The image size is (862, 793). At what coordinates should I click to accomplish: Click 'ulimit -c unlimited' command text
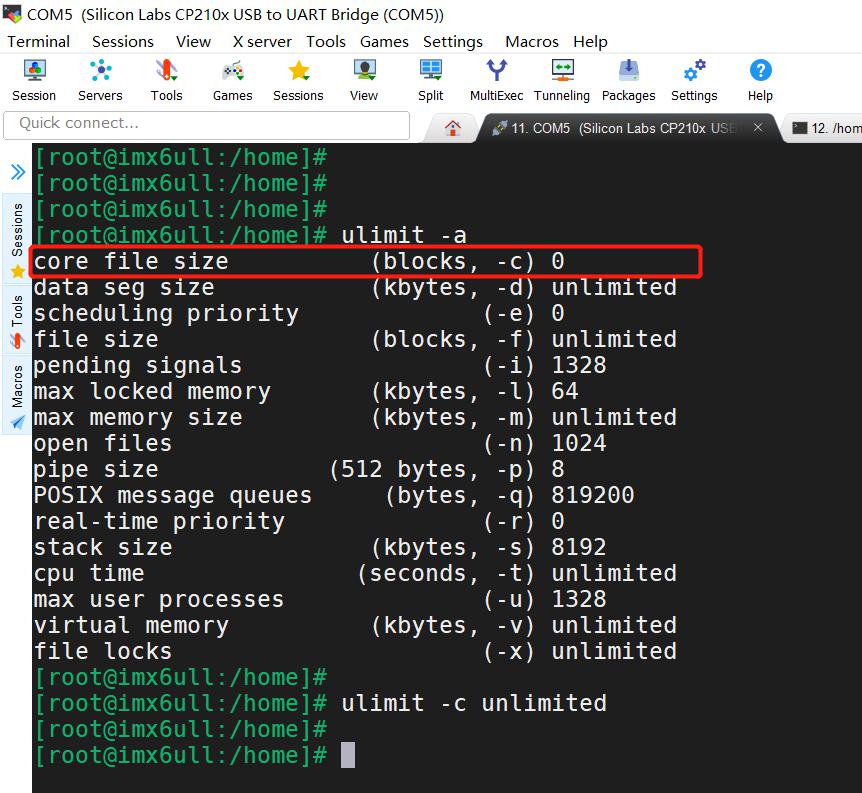[474, 703]
